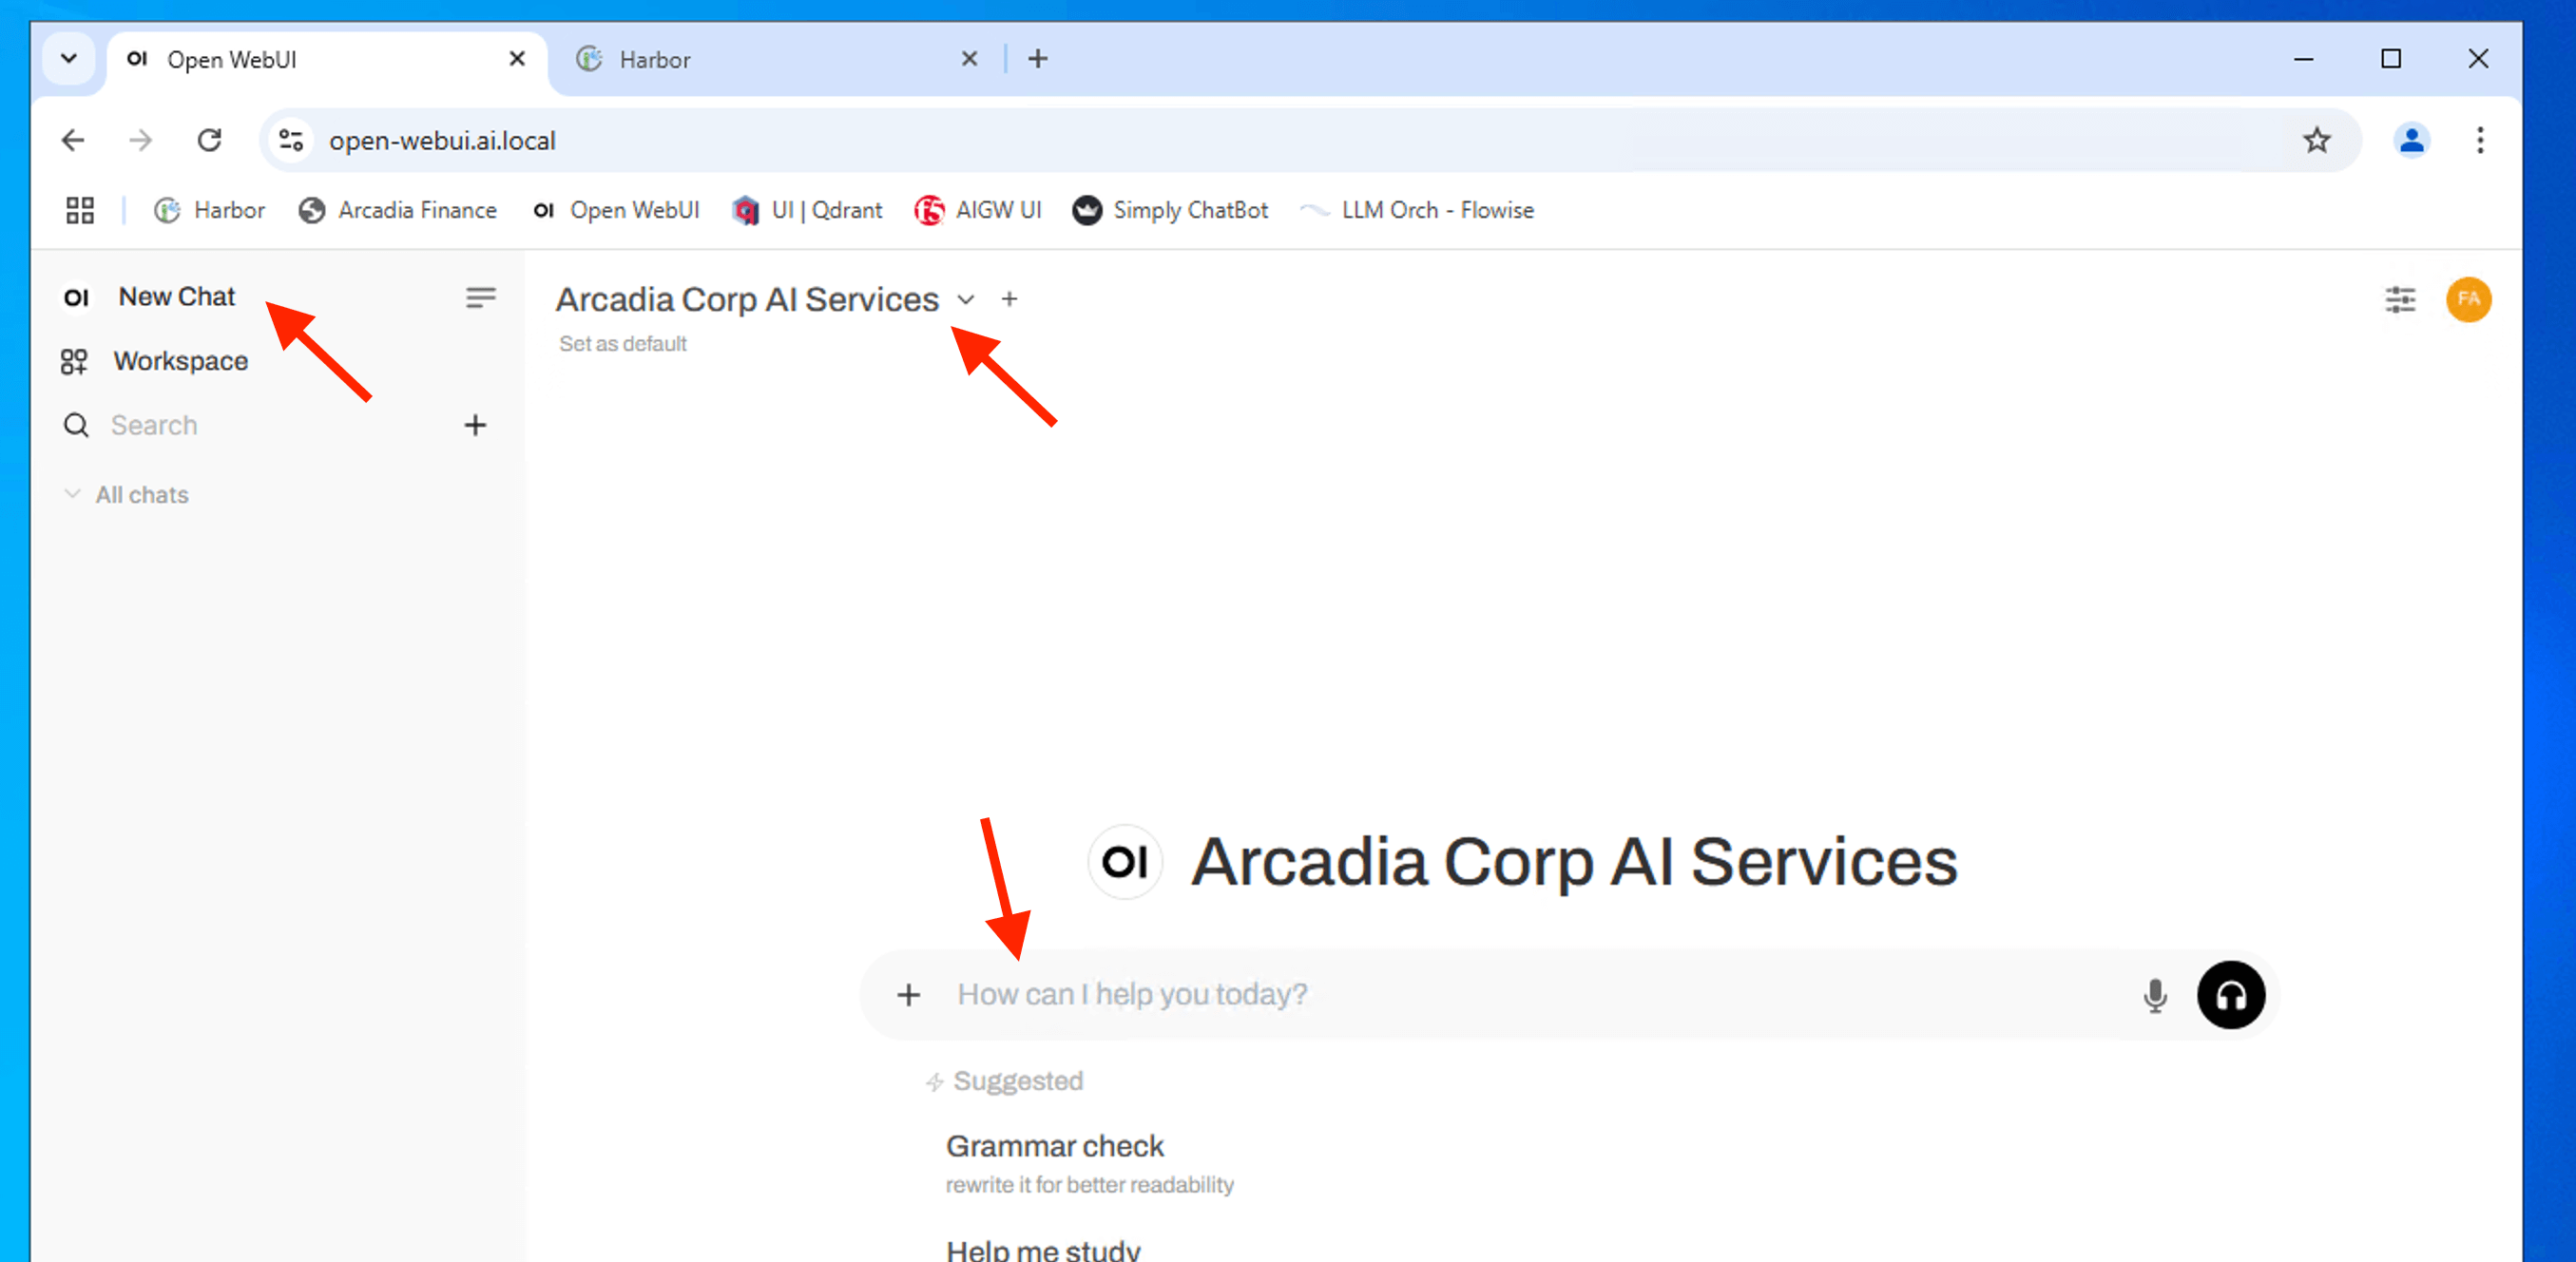Screen dimensions: 2576x1262
Task: Open the AIGW UI bookmark
Action: pyautogui.click(x=977, y=210)
